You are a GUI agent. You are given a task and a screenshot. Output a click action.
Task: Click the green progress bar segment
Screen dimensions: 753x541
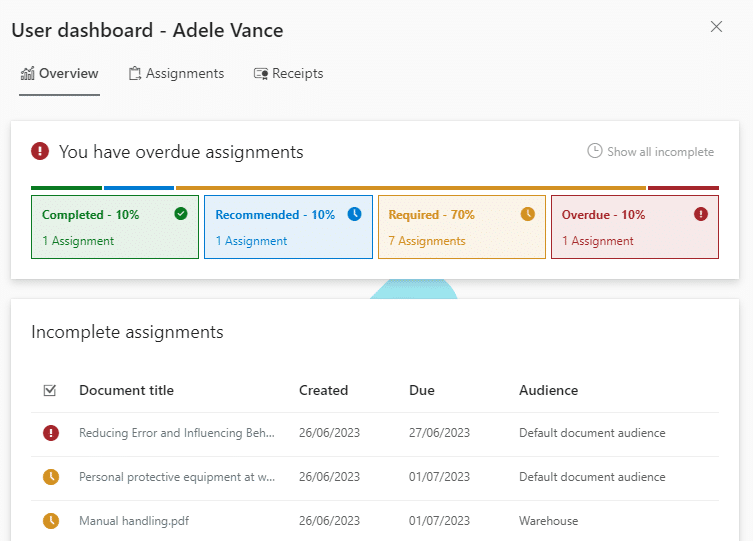[66, 188]
